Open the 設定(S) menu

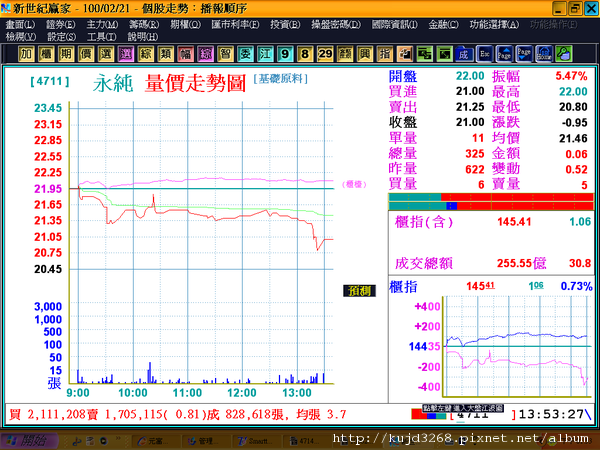coord(61,37)
